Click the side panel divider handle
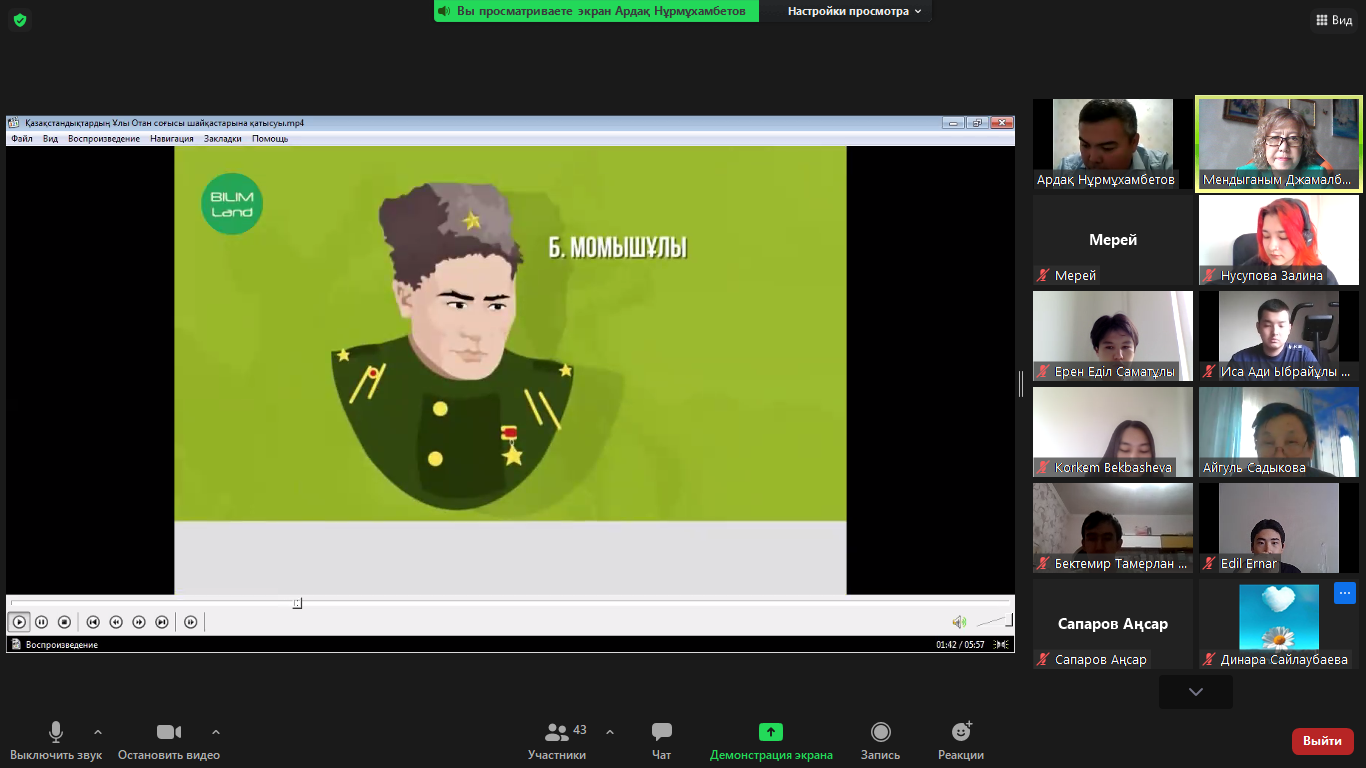Image resolution: width=1366 pixels, height=768 pixels. (1021, 384)
